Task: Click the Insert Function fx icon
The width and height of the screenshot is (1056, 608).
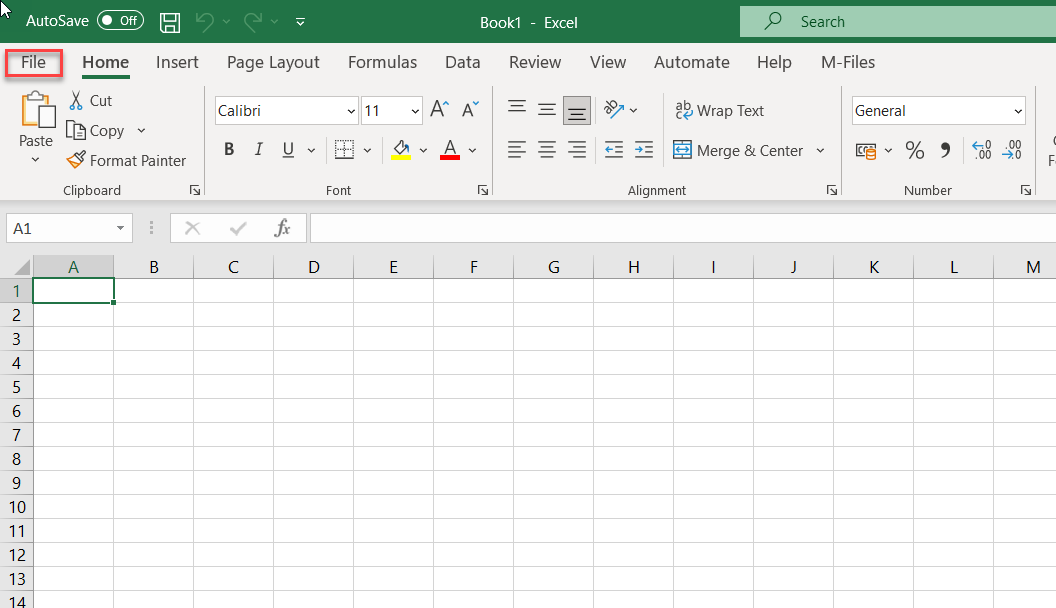Action: click(283, 228)
